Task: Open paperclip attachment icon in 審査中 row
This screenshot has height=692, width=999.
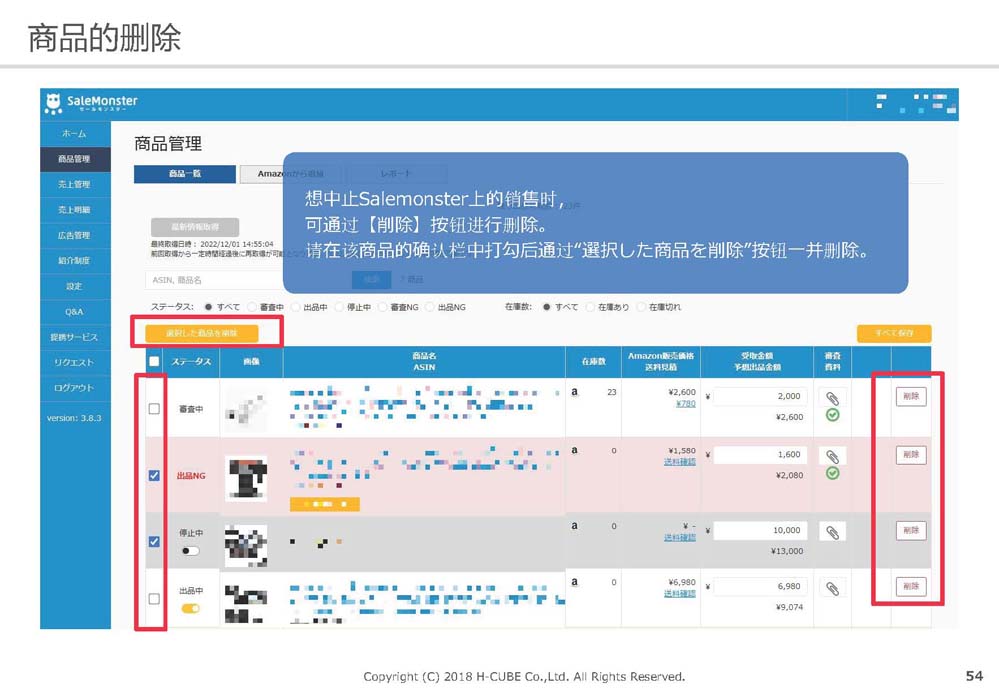Action: point(832,398)
